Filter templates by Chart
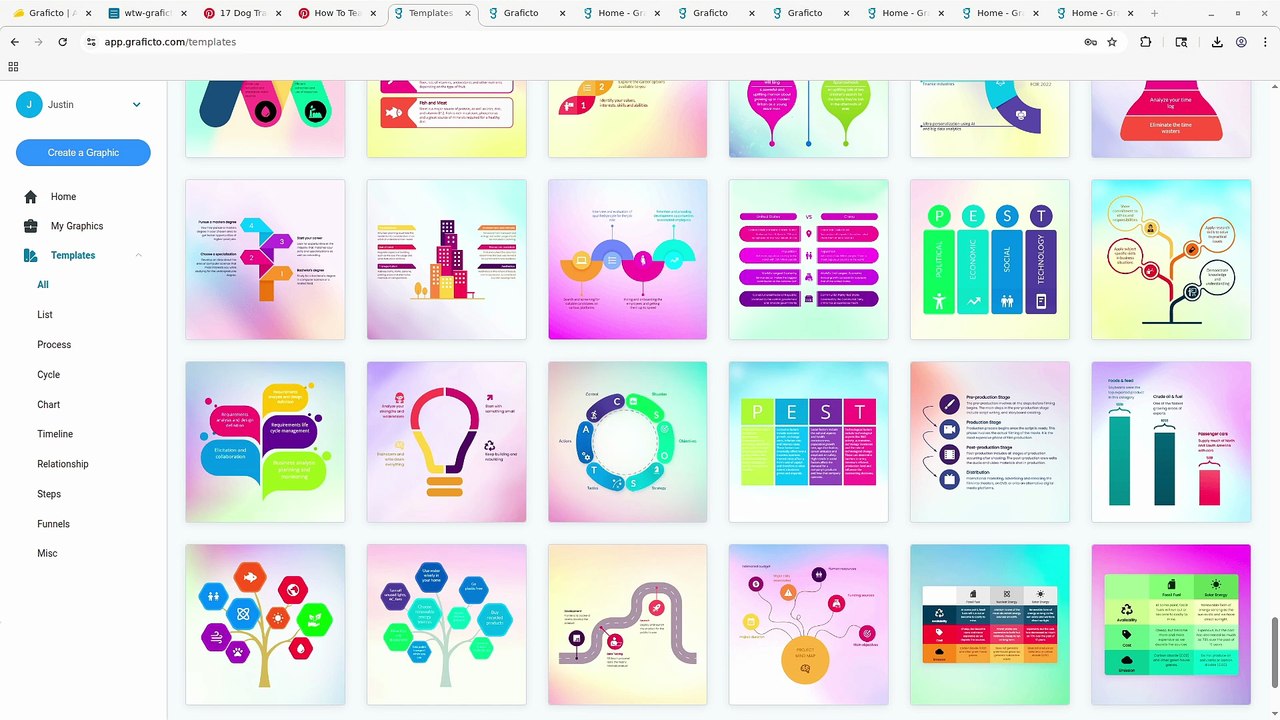The image size is (1280, 720). click(x=49, y=405)
